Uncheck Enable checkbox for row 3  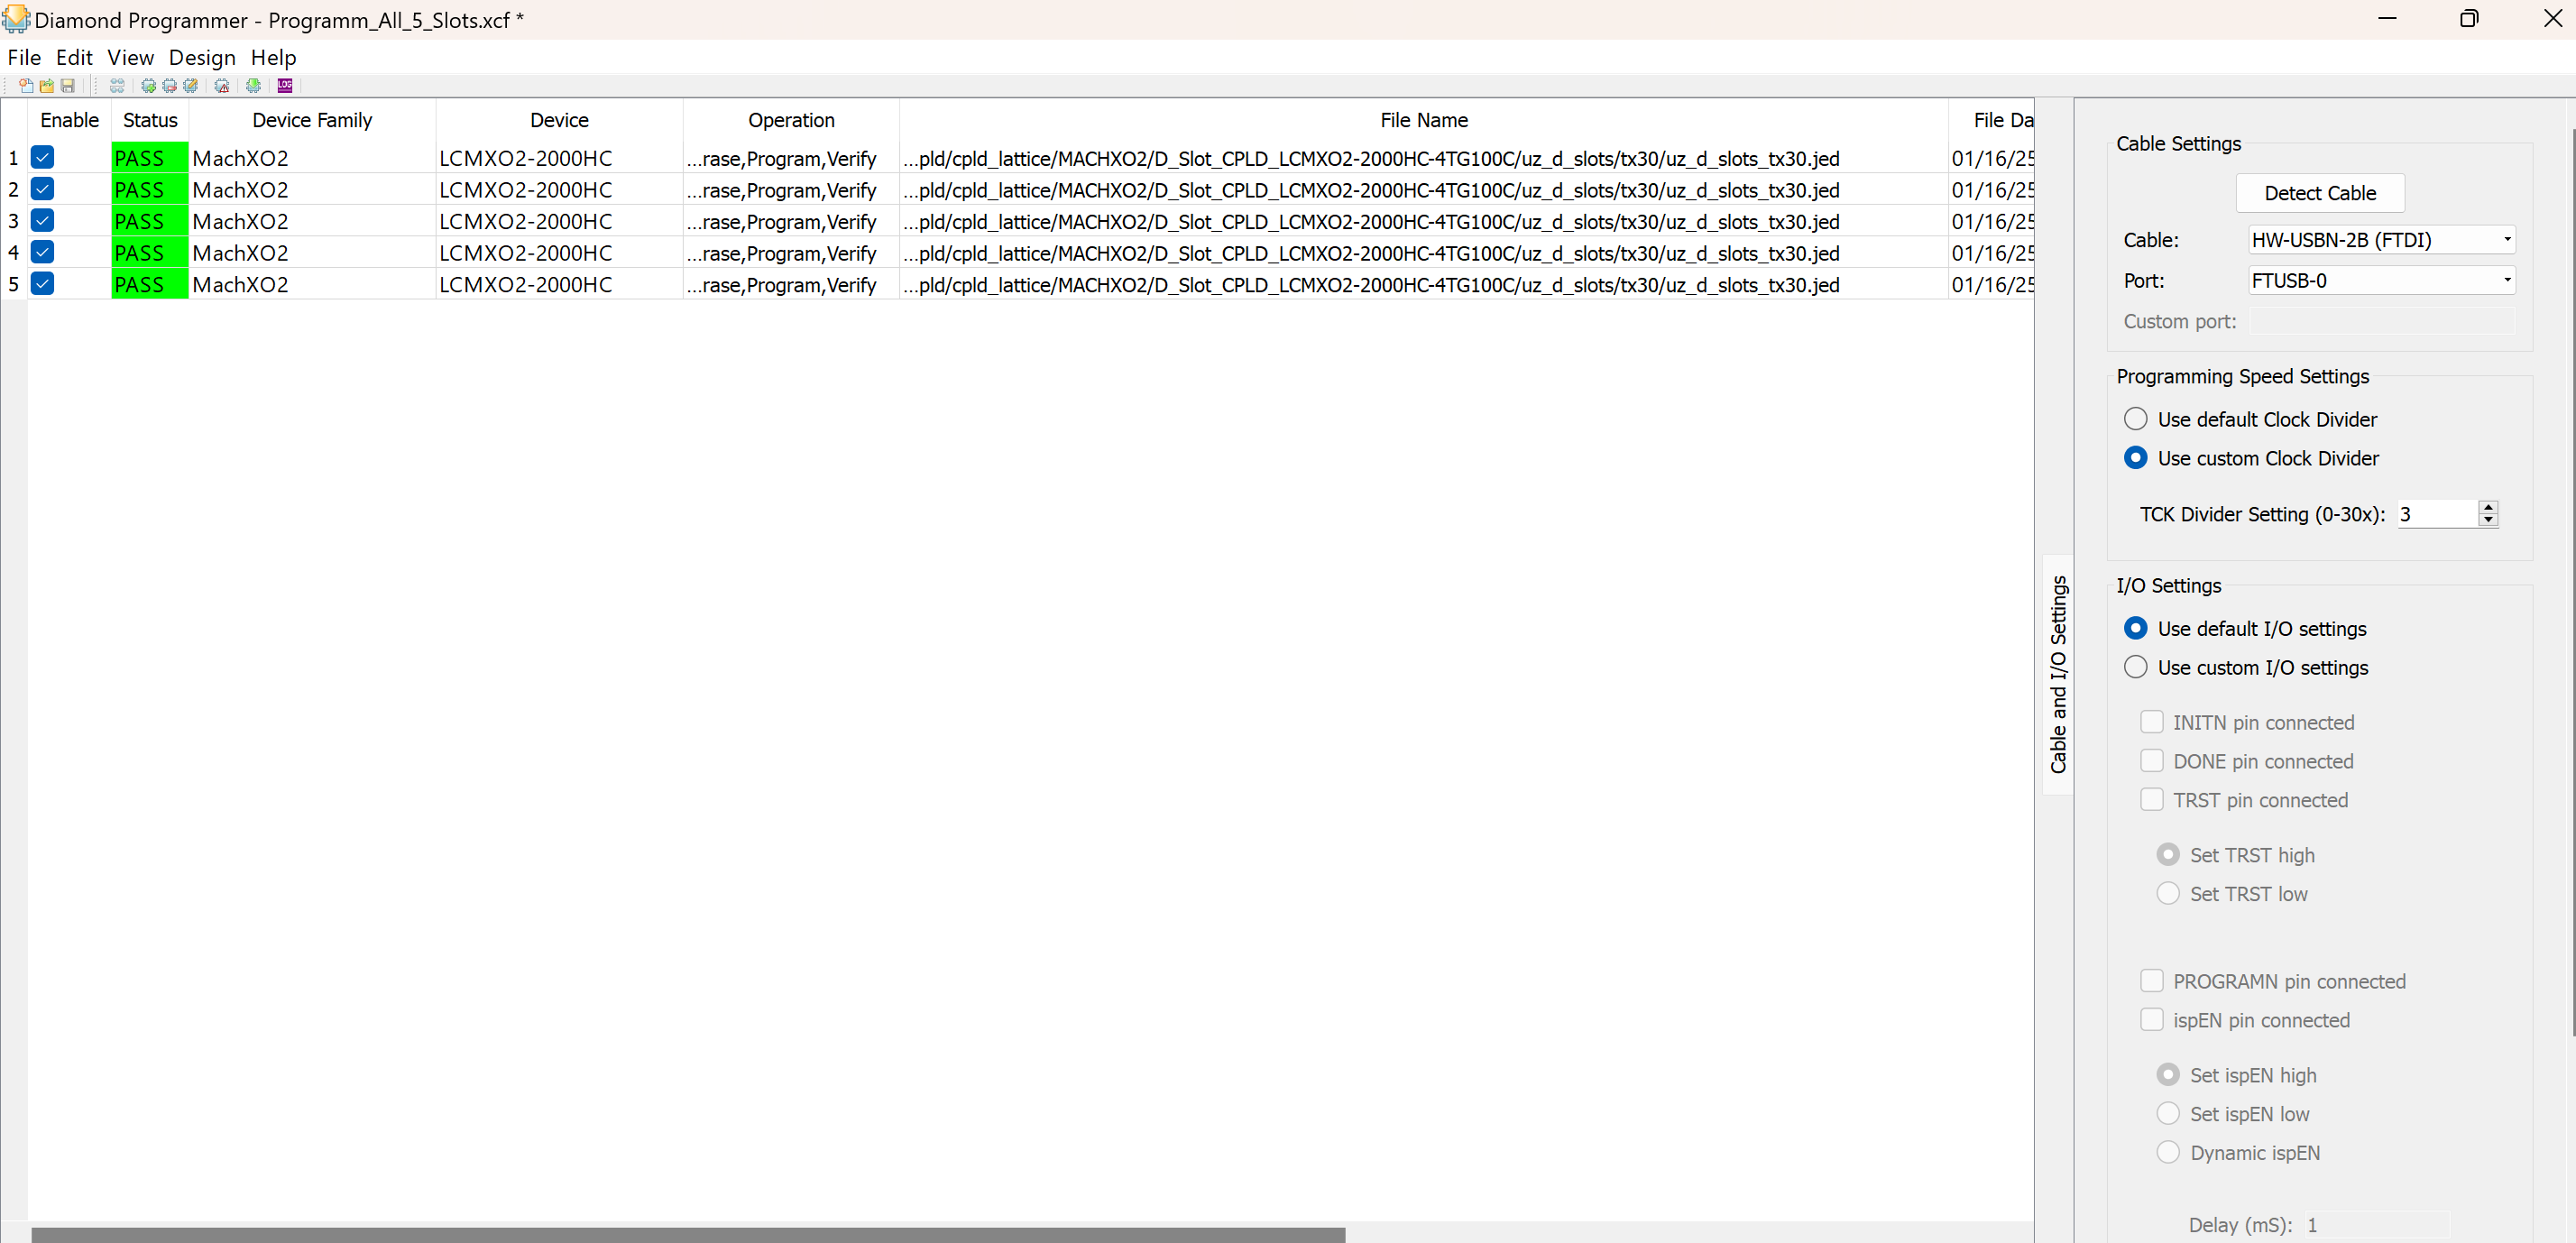[x=42, y=221]
